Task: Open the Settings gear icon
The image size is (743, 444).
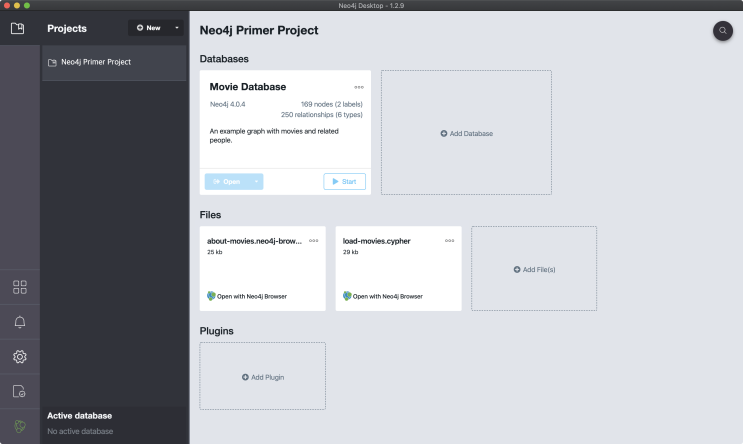Action: click(x=19, y=356)
